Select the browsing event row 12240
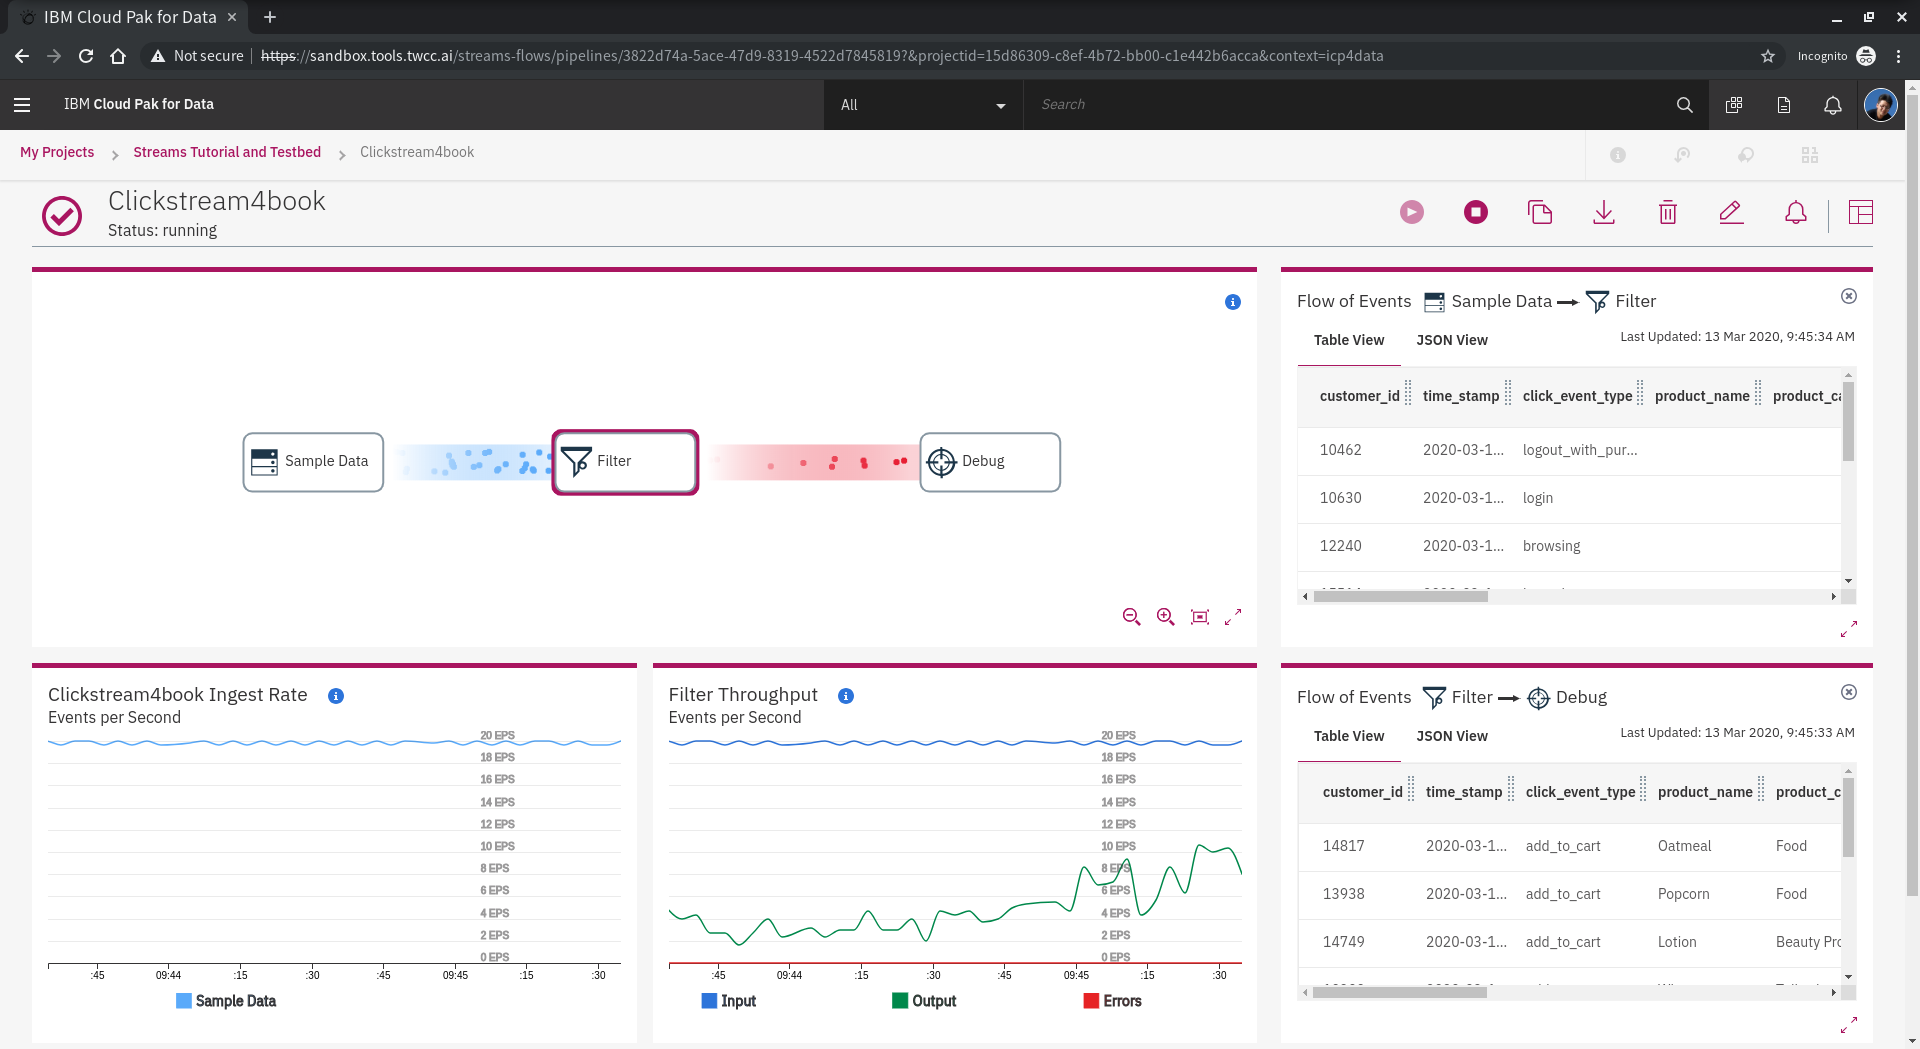The image size is (1920, 1049). (x=1569, y=546)
